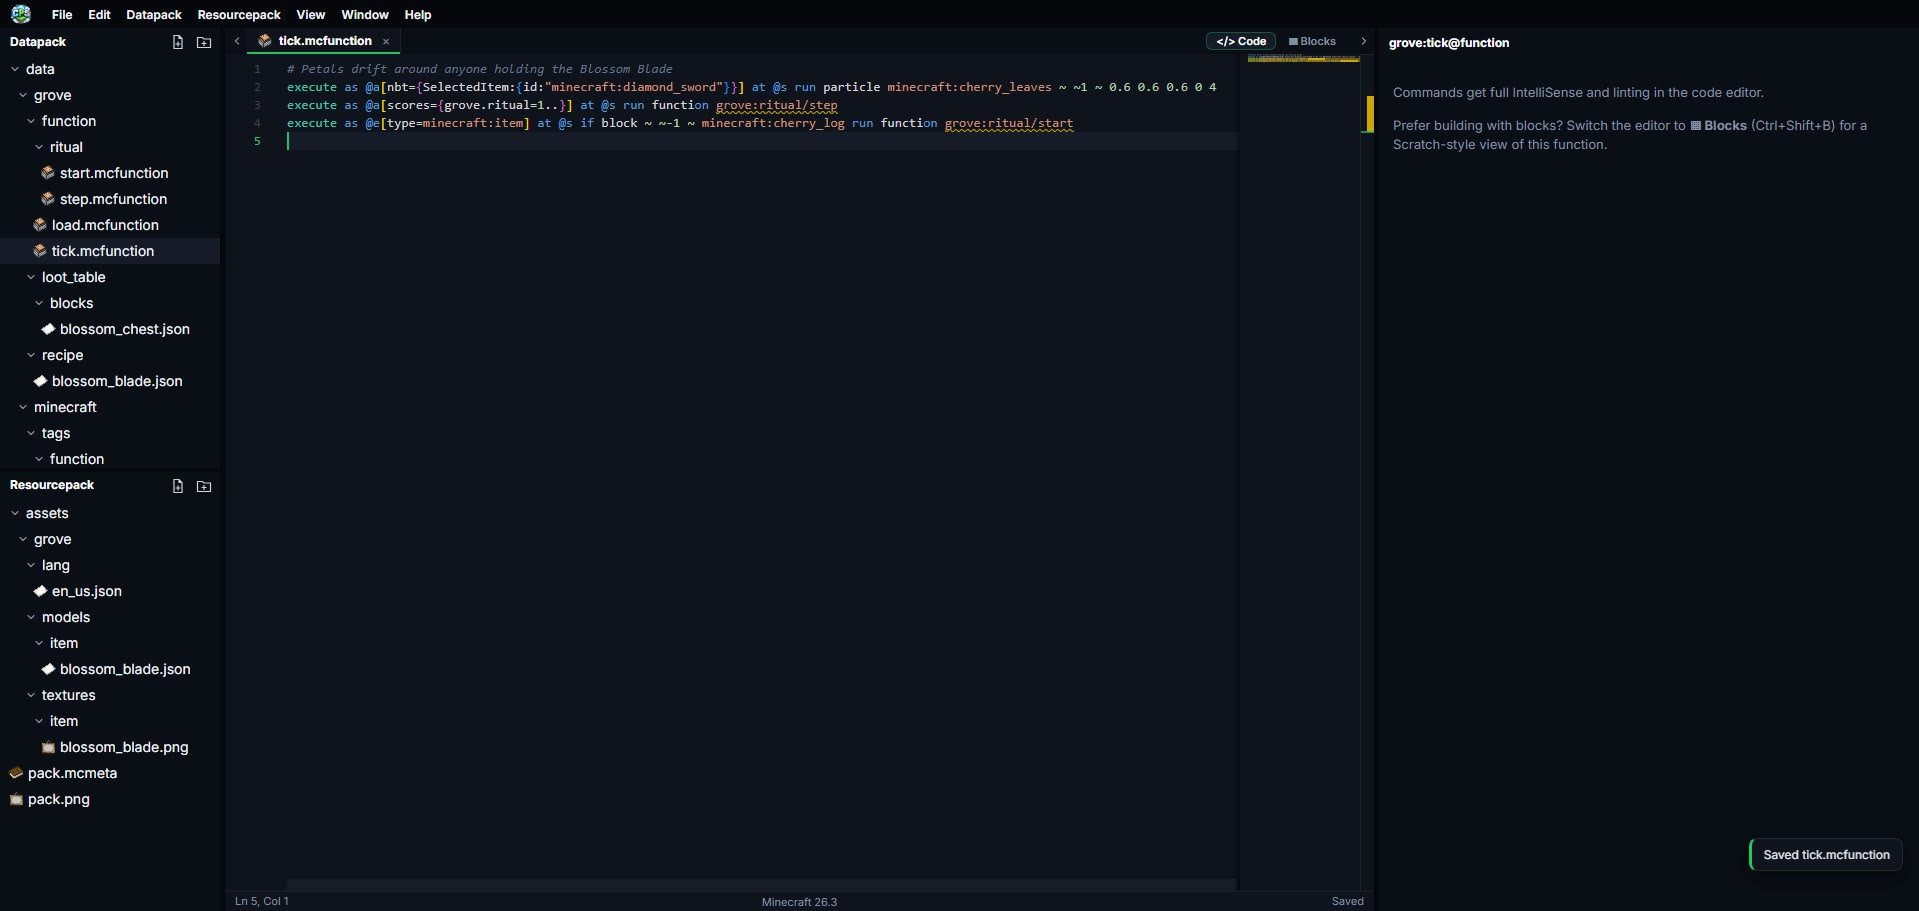
Task: Click blossom_chest.json file icon
Action: click(x=47, y=329)
